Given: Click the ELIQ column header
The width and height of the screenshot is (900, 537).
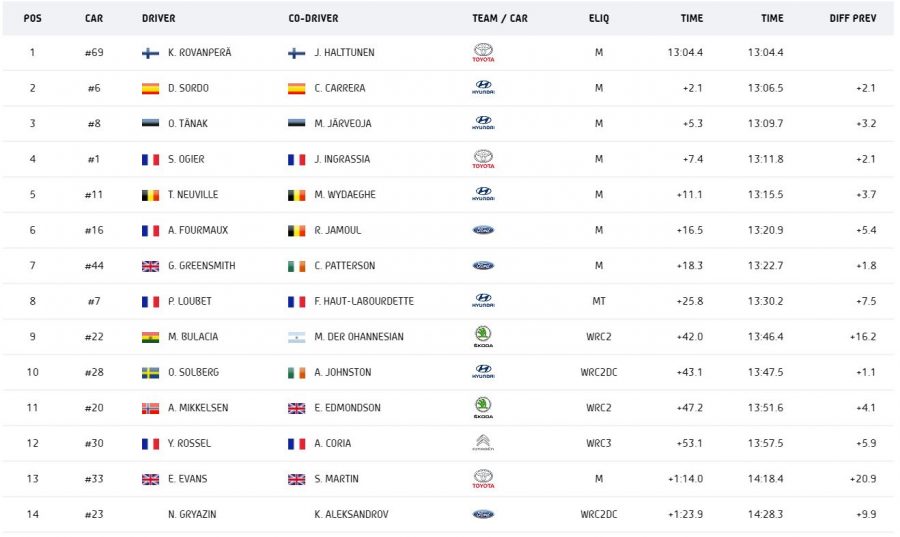Looking at the screenshot, I should point(599,18).
